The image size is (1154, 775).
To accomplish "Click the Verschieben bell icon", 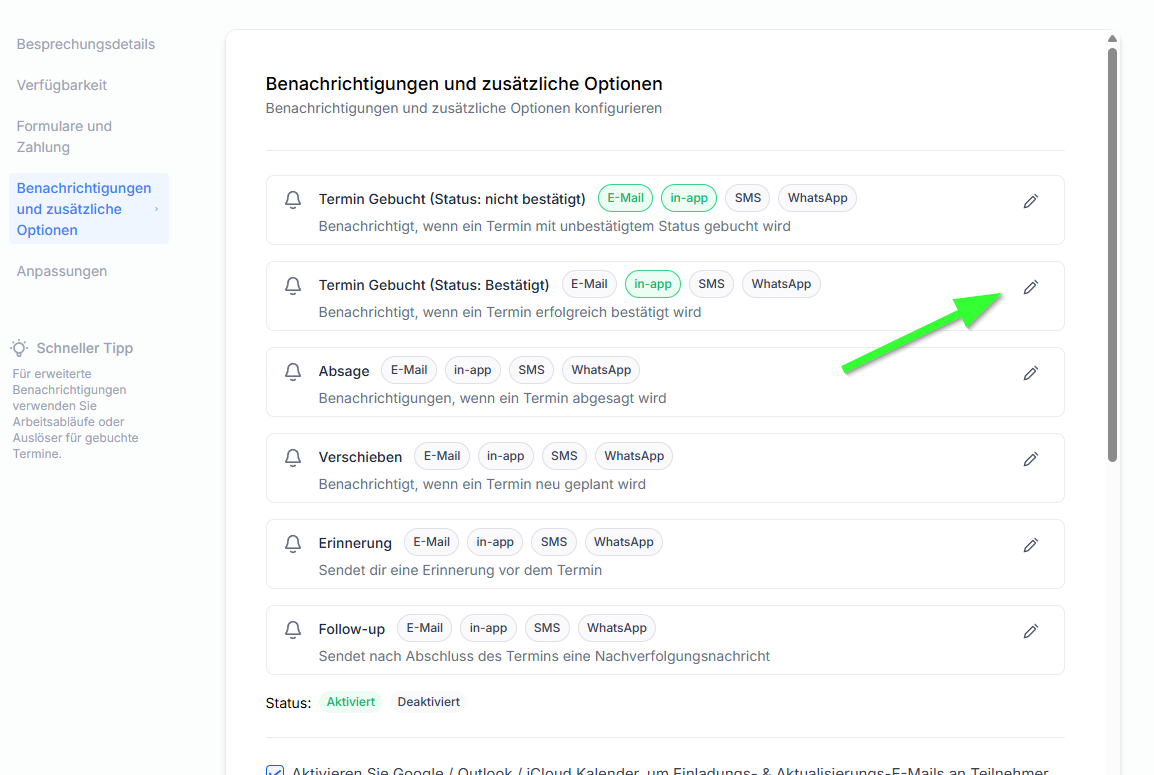I will pos(293,458).
